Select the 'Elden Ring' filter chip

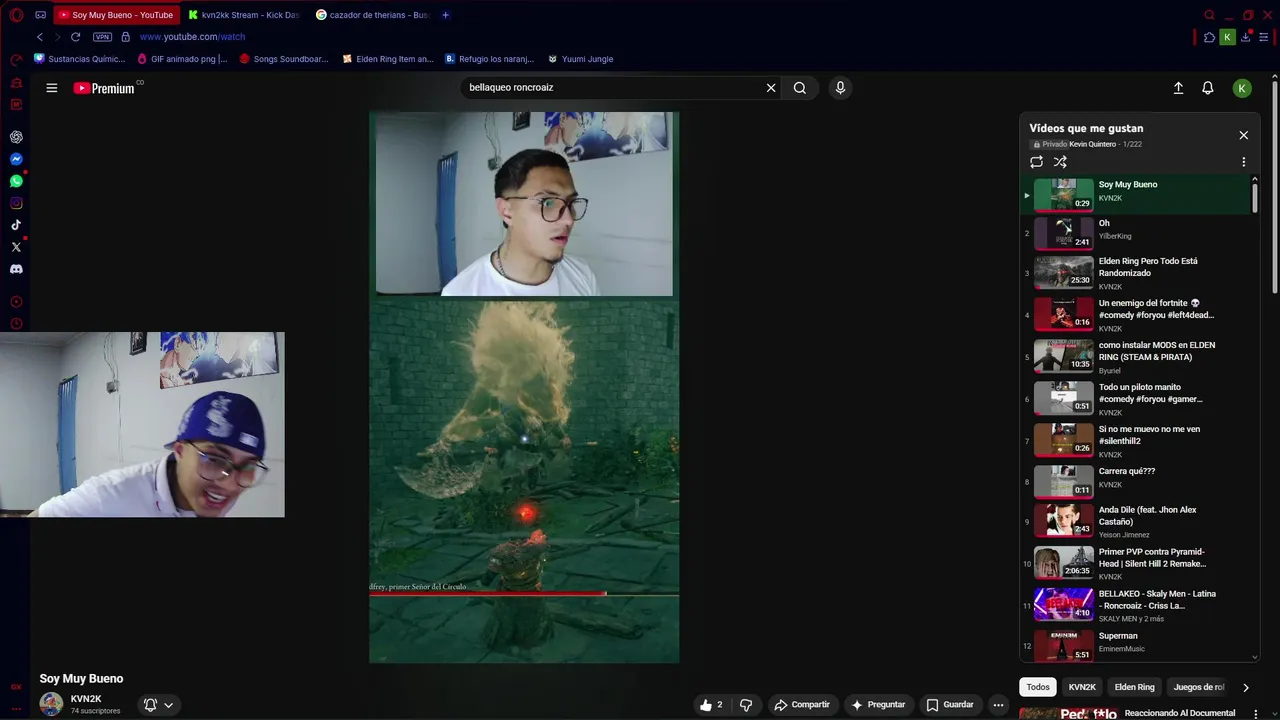click(1134, 687)
